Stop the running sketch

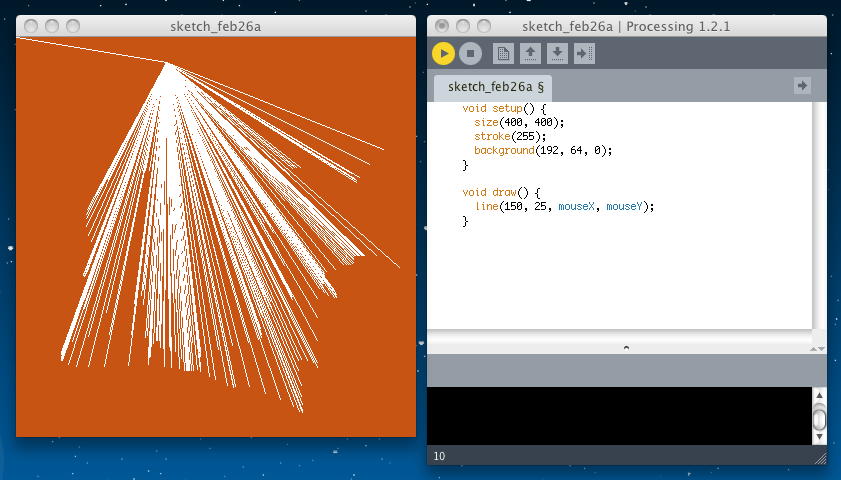coord(470,54)
